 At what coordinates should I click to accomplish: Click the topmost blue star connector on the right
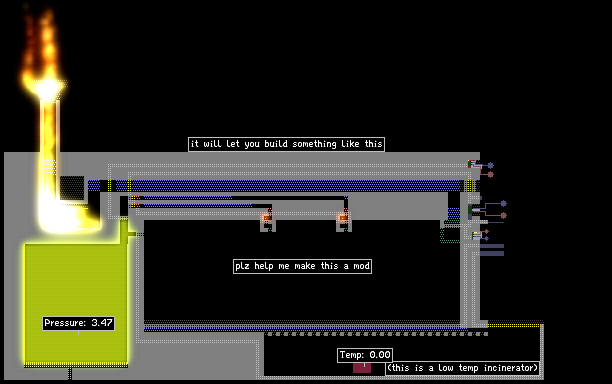coord(491,165)
